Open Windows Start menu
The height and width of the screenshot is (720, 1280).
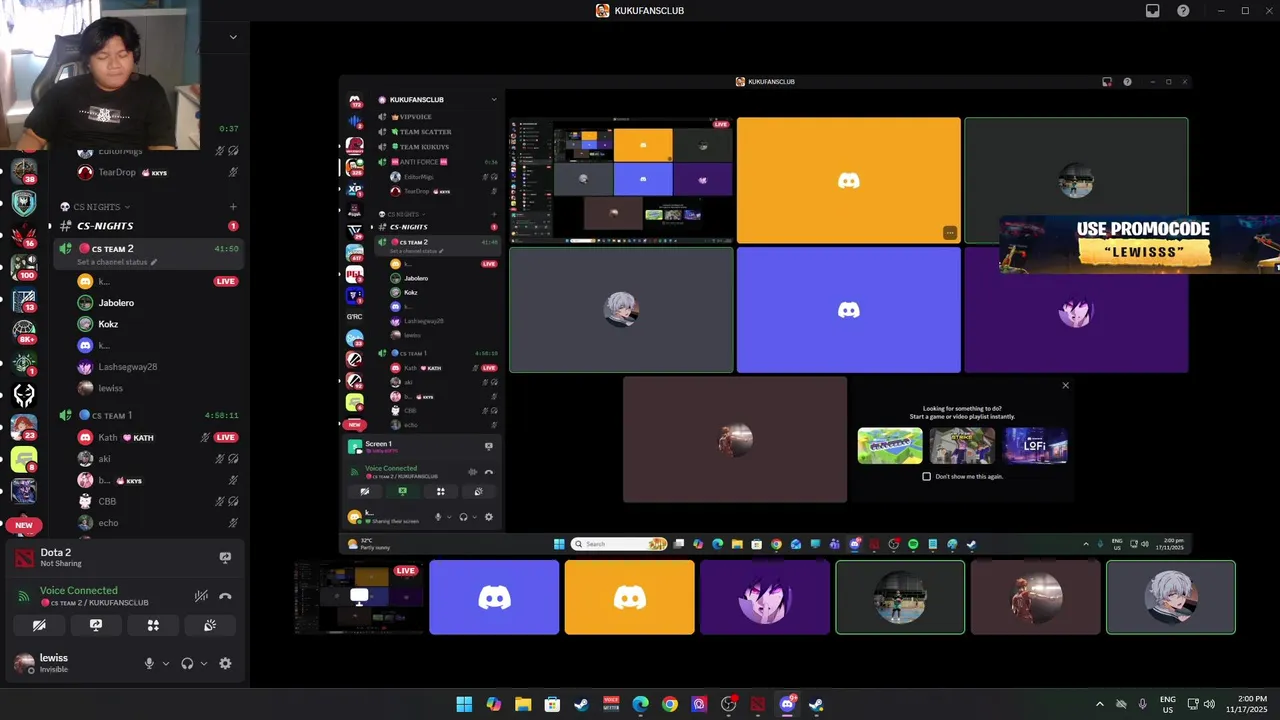coord(464,704)
